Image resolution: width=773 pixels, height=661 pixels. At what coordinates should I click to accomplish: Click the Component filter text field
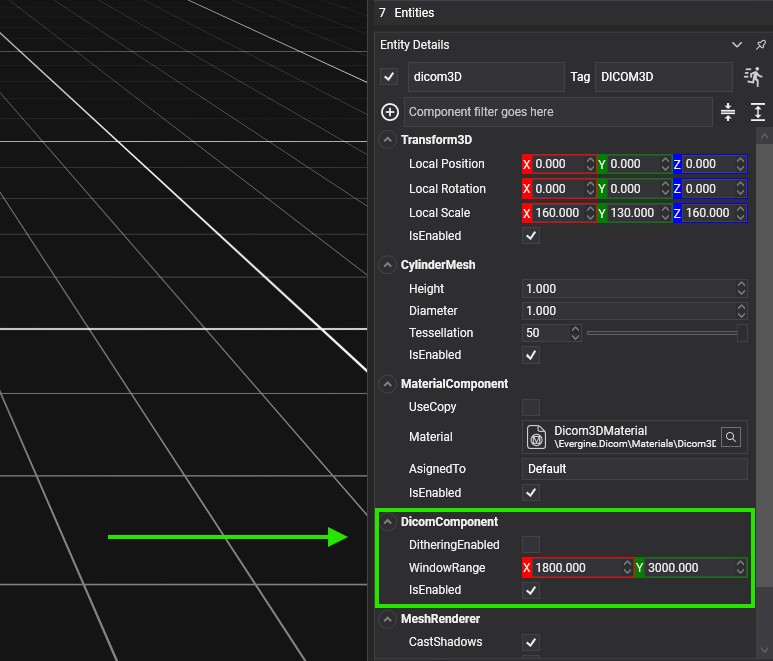tap(558, 112)
